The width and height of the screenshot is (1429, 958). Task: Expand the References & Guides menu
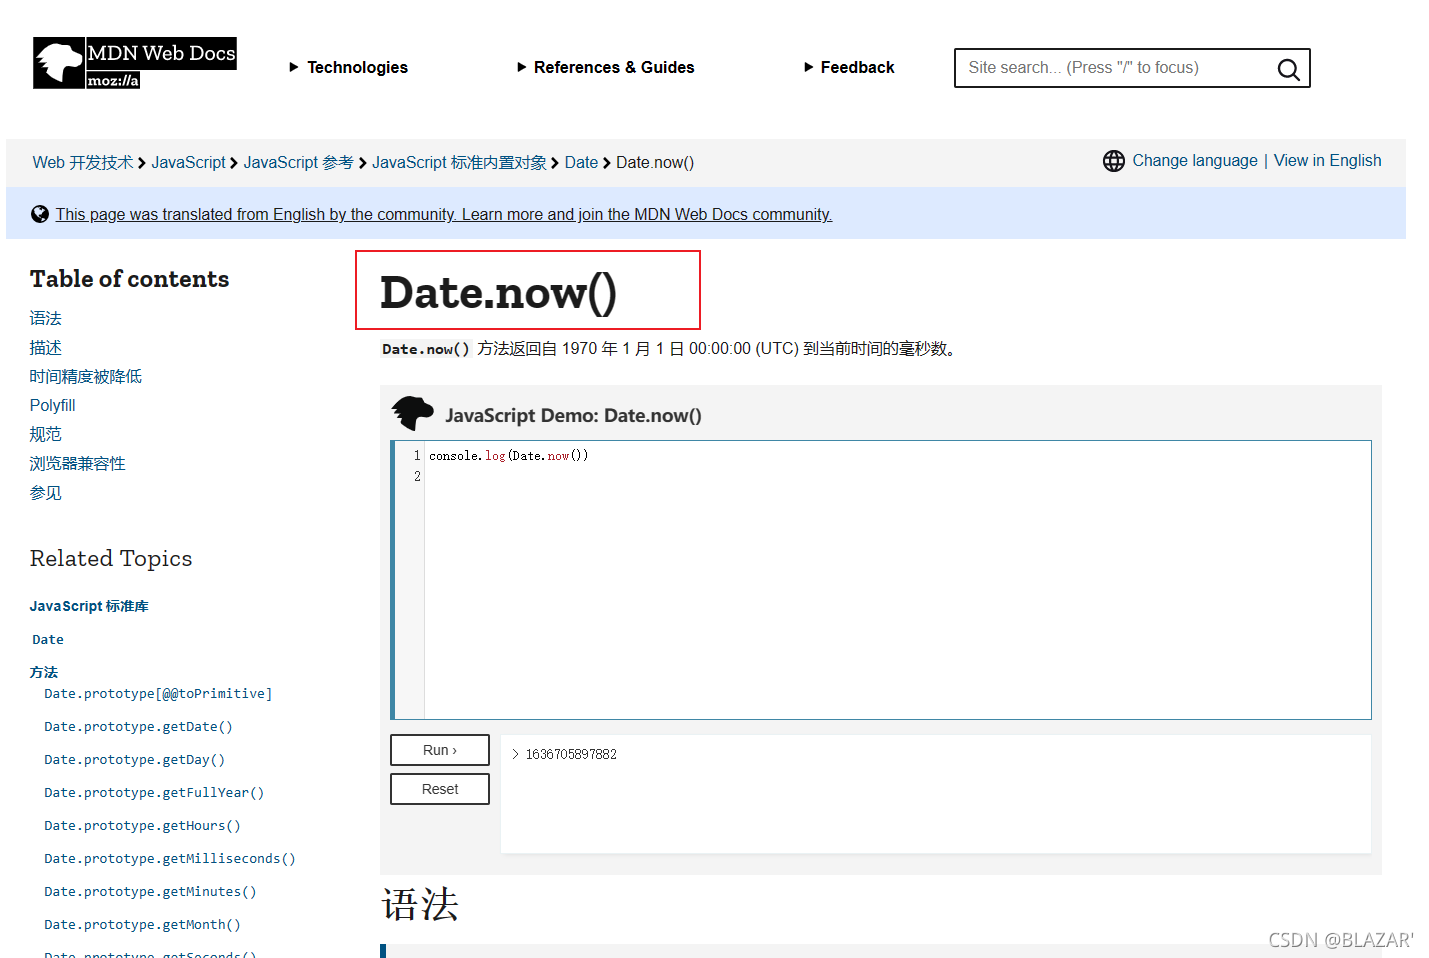[606, 67]
